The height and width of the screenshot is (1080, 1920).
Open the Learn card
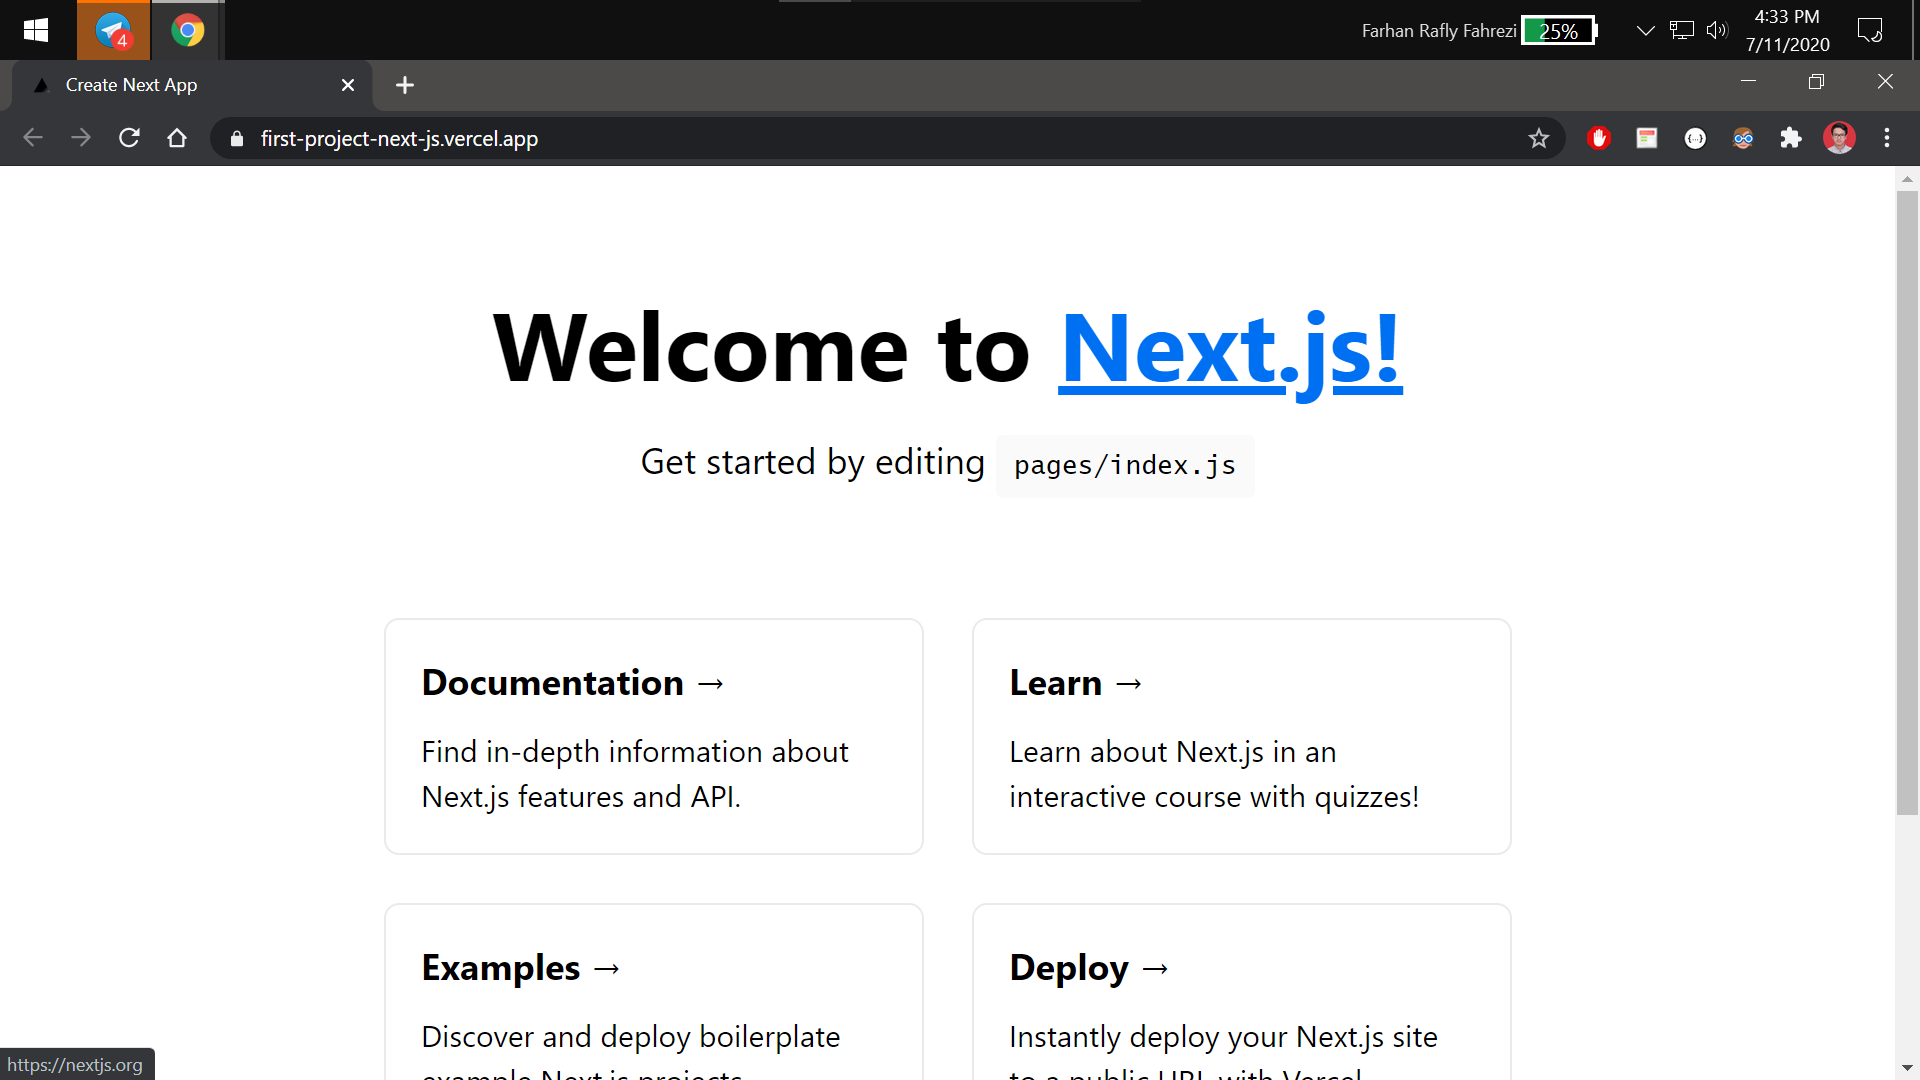[1241, 736]
